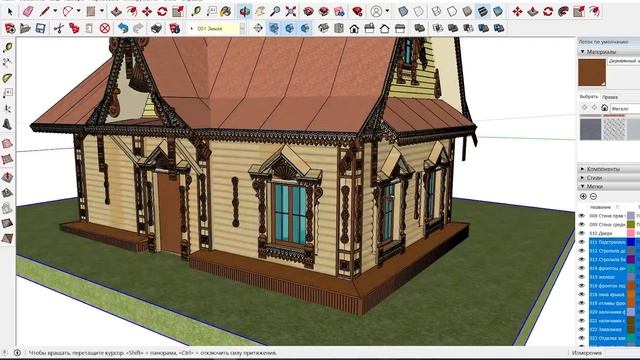Collapse the Метки panel
Screen dimensions: 640x360
click(582, 186)
